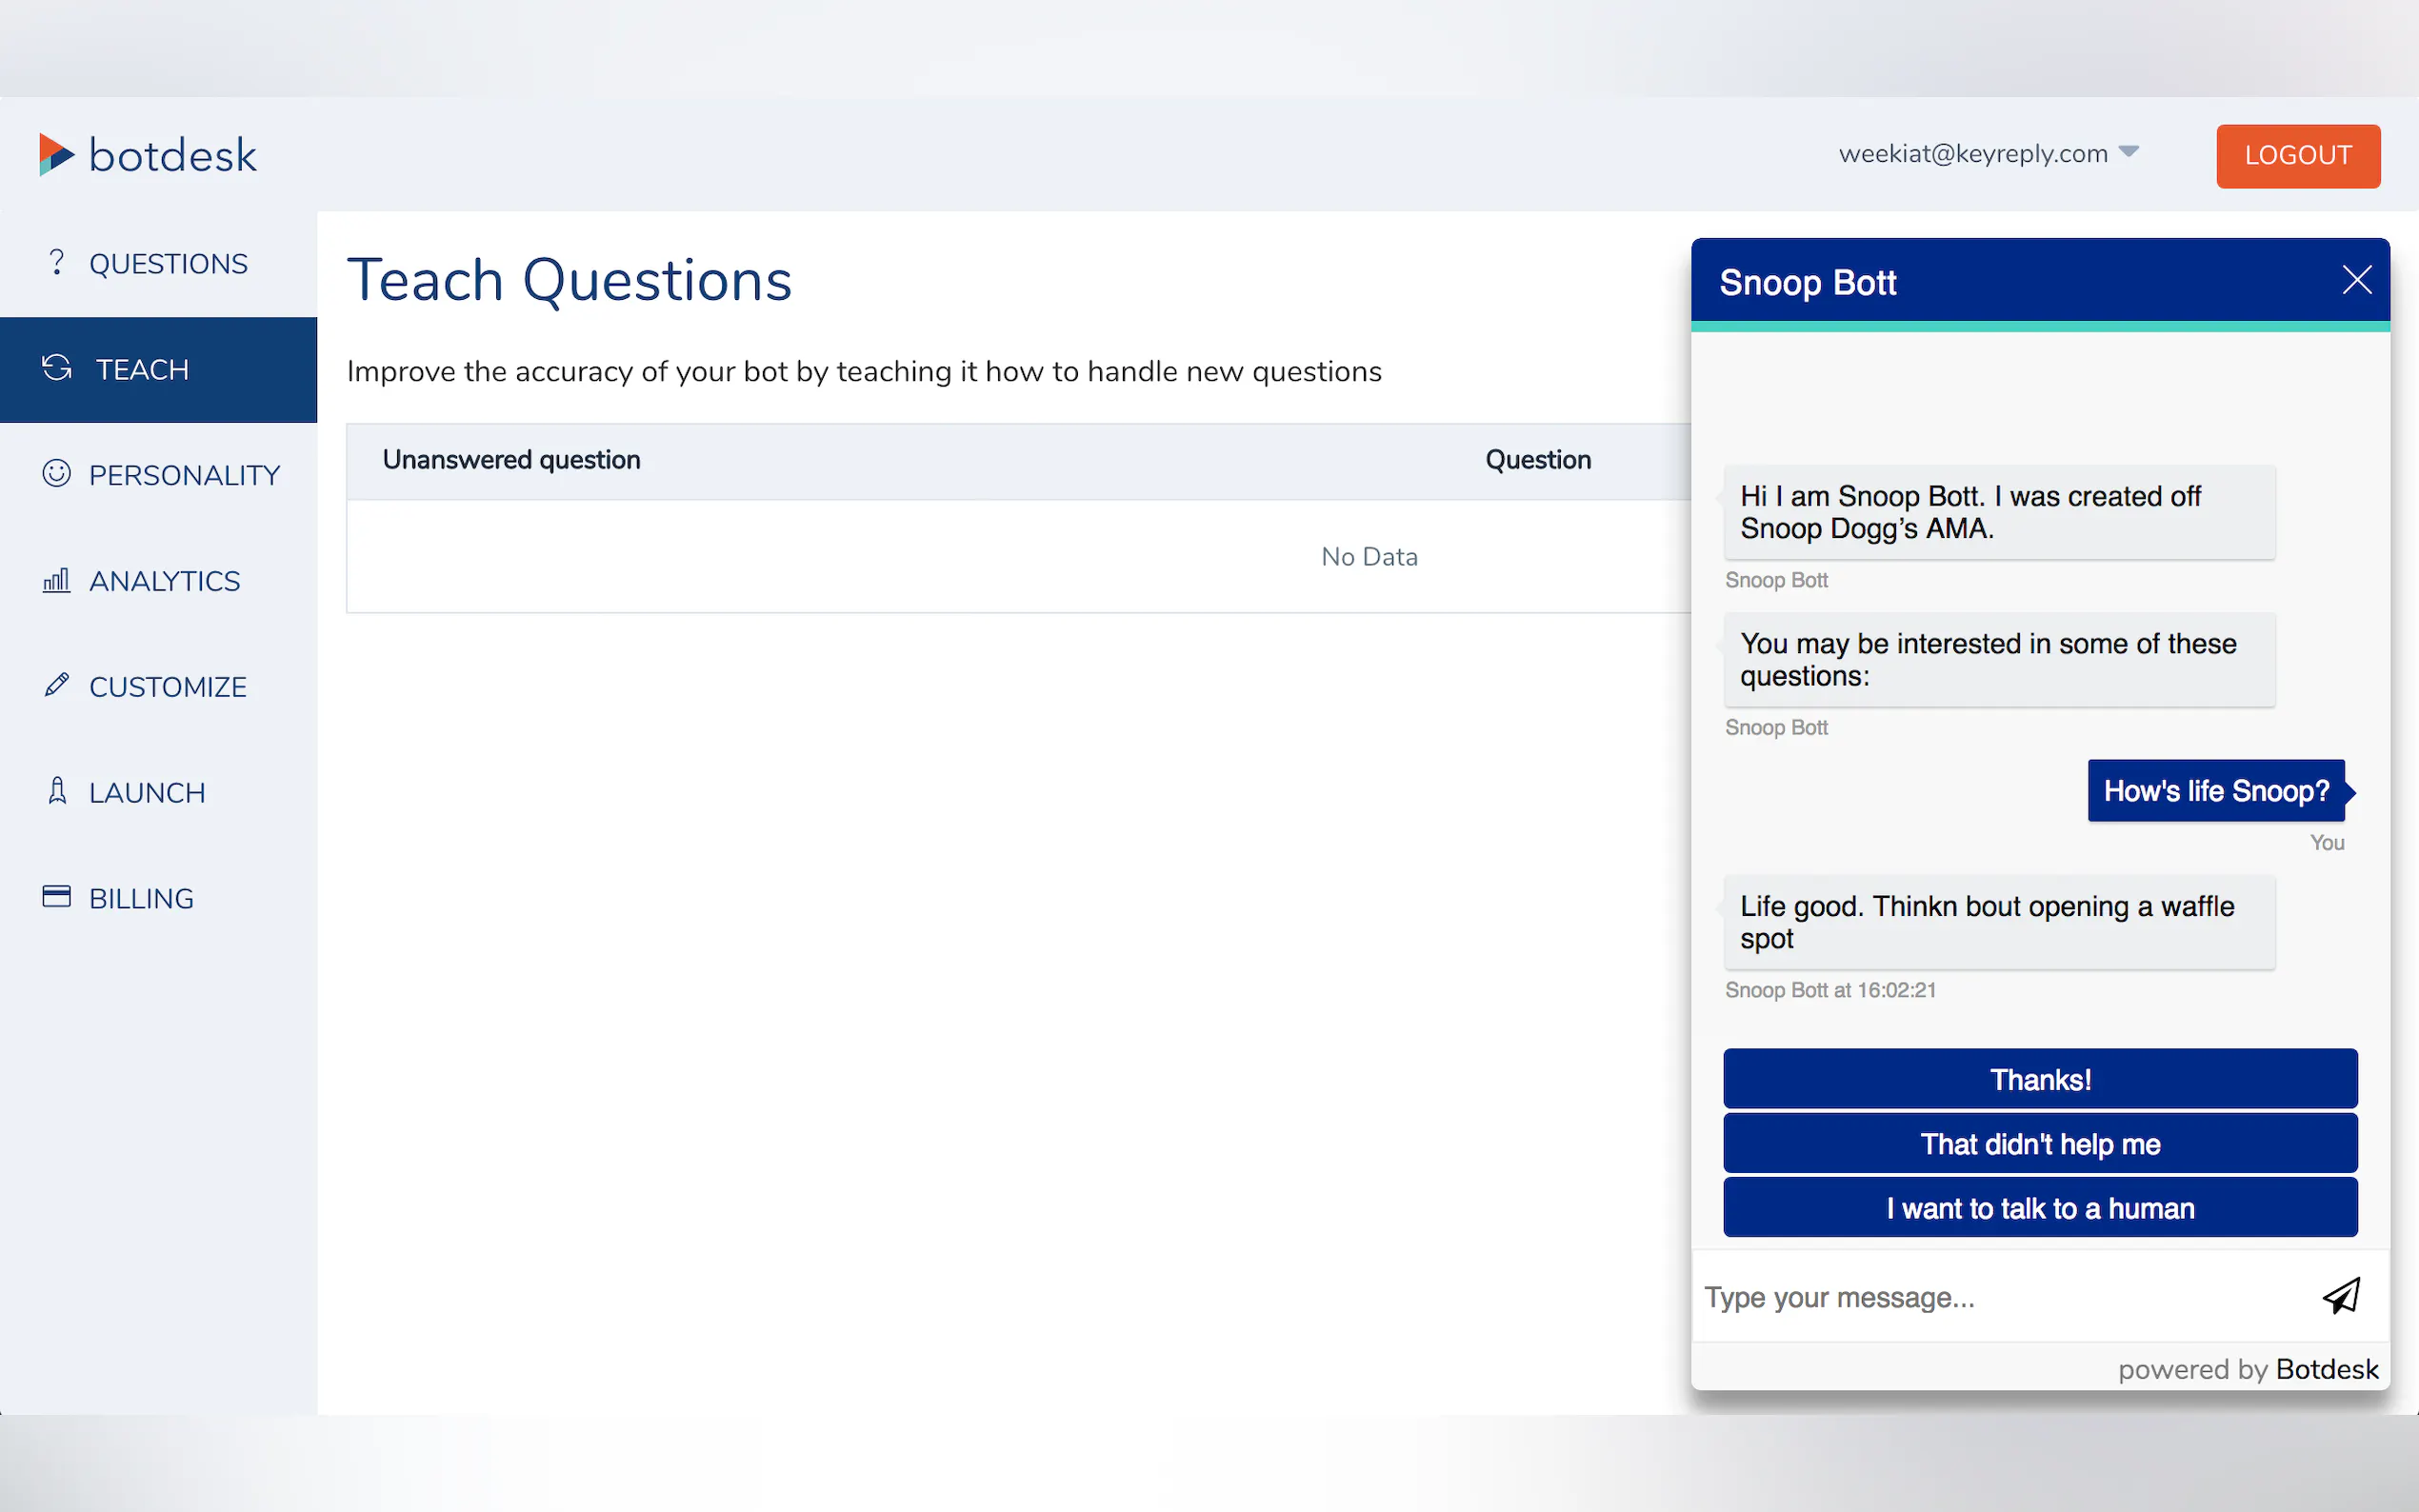Click the question mark icon in sidebar
The width and height of the screenshot is (2419, 1512).
pos(57,263)
